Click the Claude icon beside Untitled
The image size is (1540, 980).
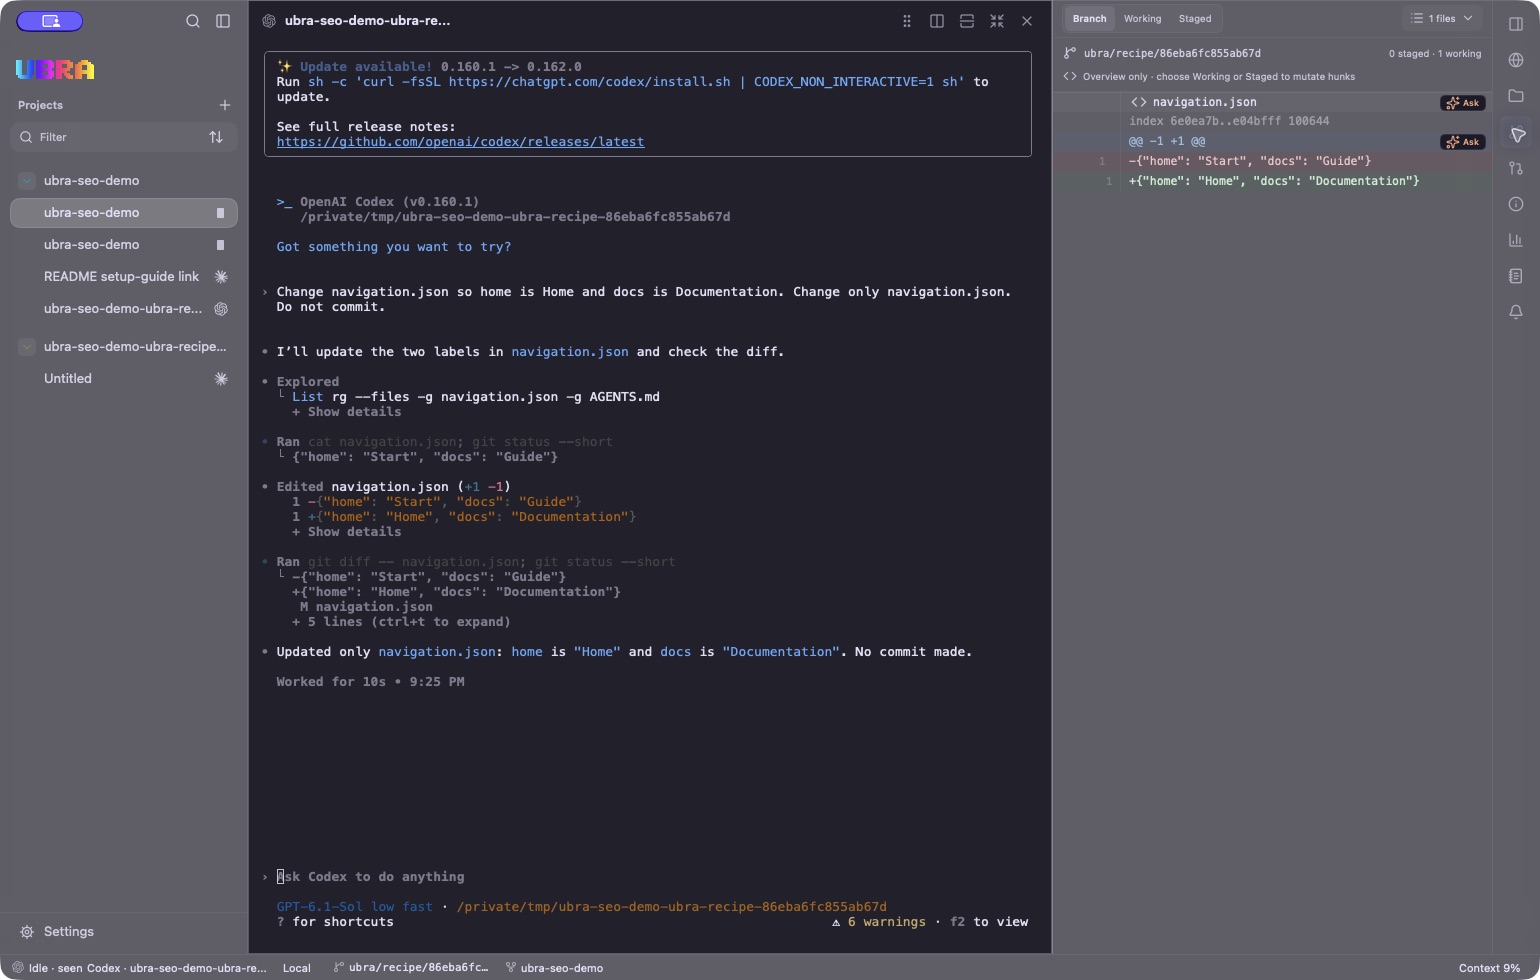(221, 379)
